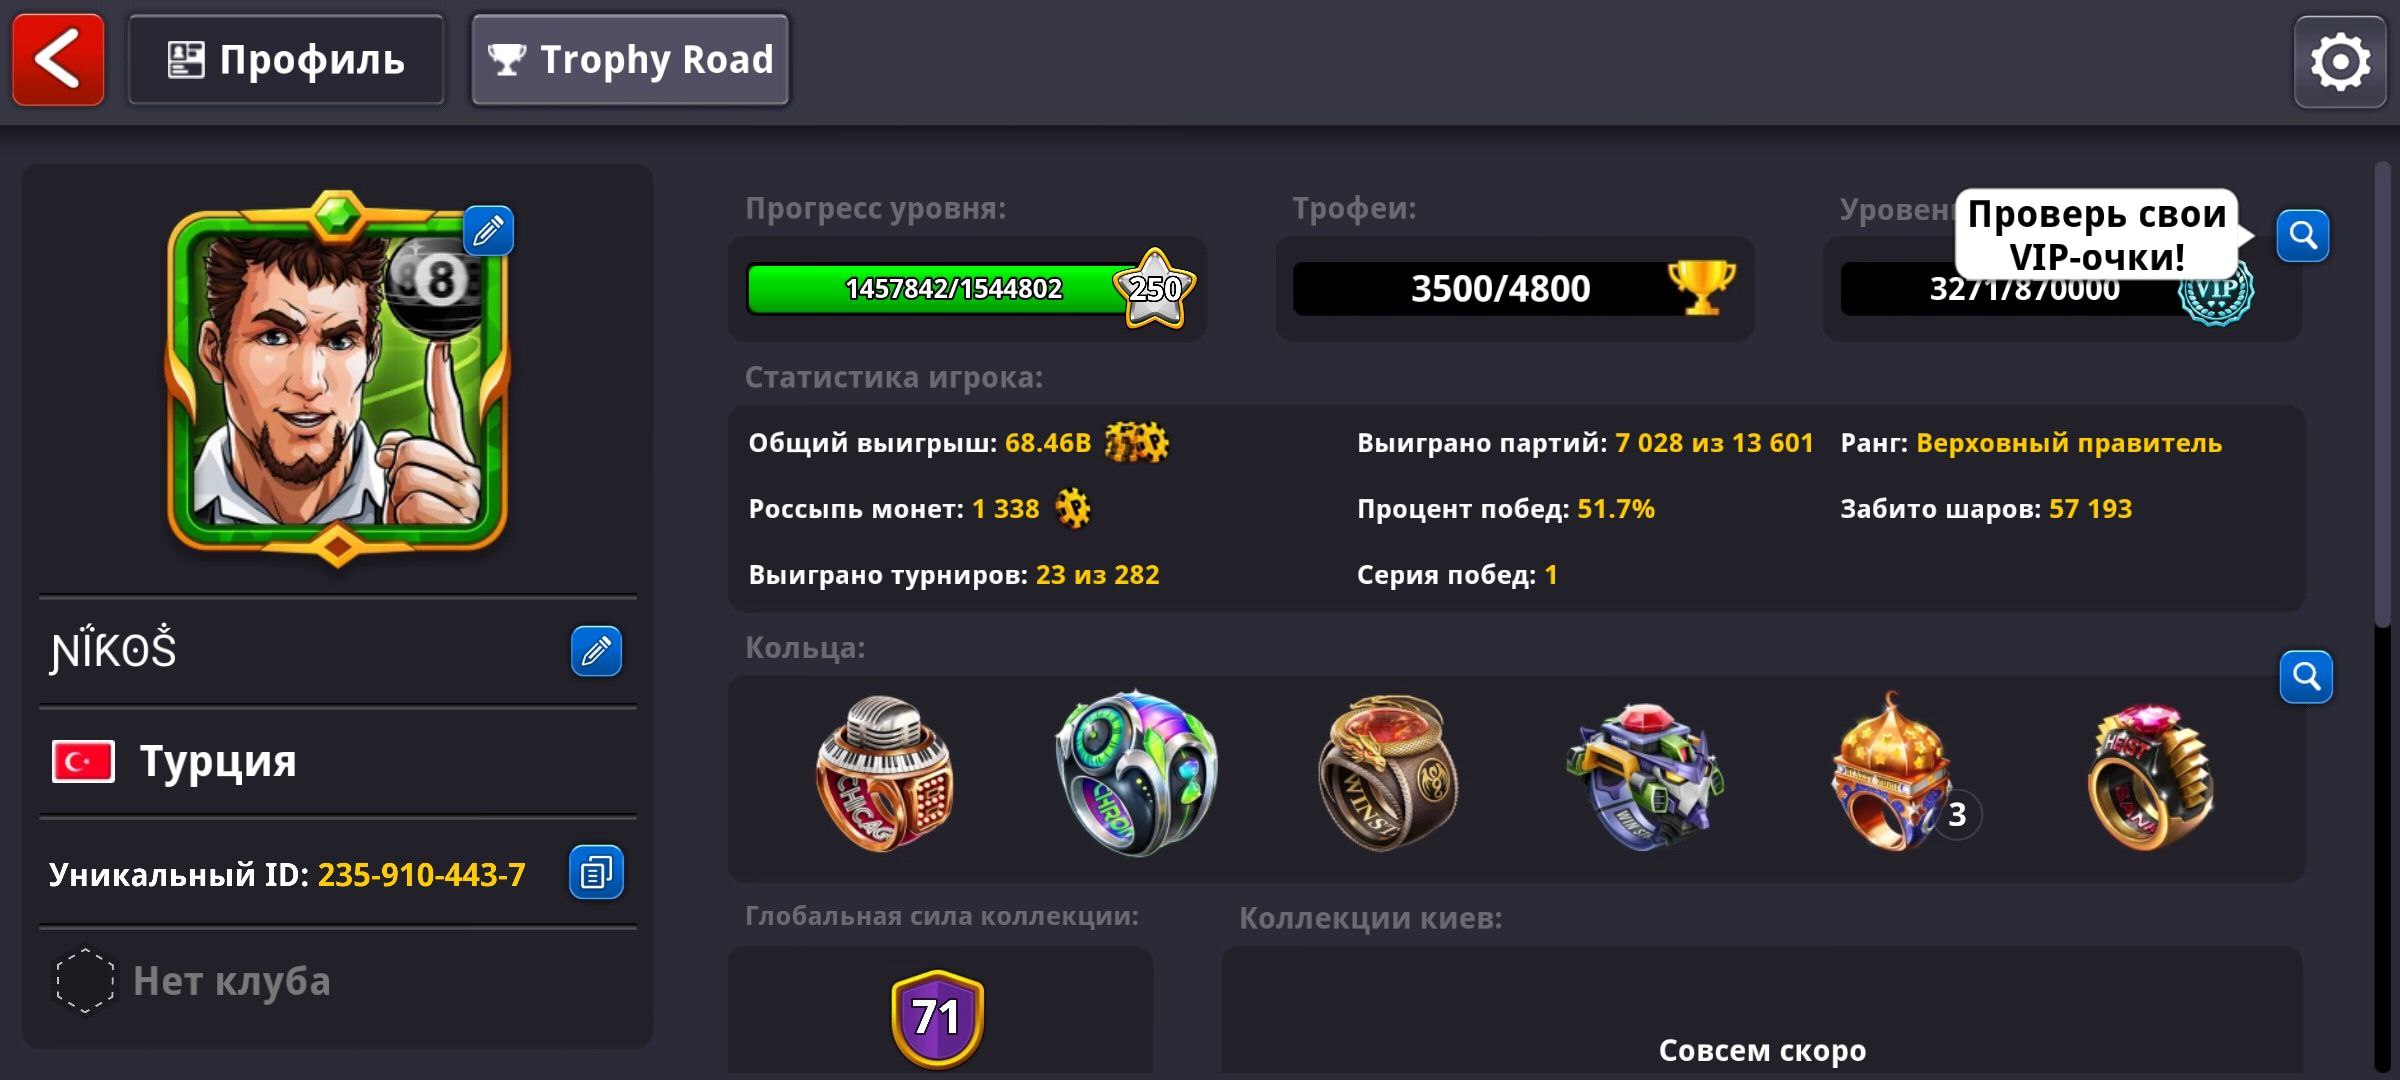Open the trophies 3500/4800 counter
The width and height of the screenshot is (2400, 1080).
point(1514,289)
